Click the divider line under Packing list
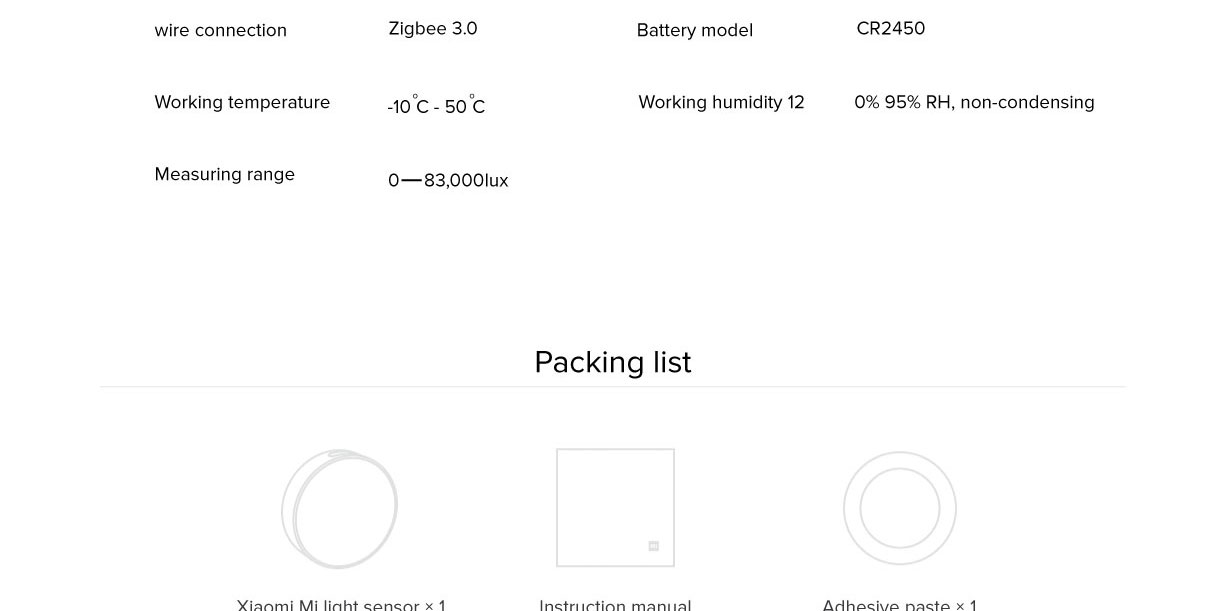1226x611 pixels. (612, 387)
